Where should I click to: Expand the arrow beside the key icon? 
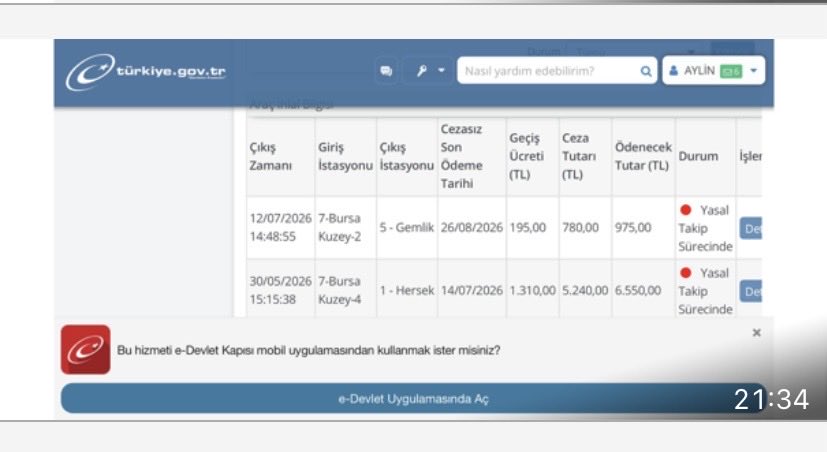[x=441, y=70]
